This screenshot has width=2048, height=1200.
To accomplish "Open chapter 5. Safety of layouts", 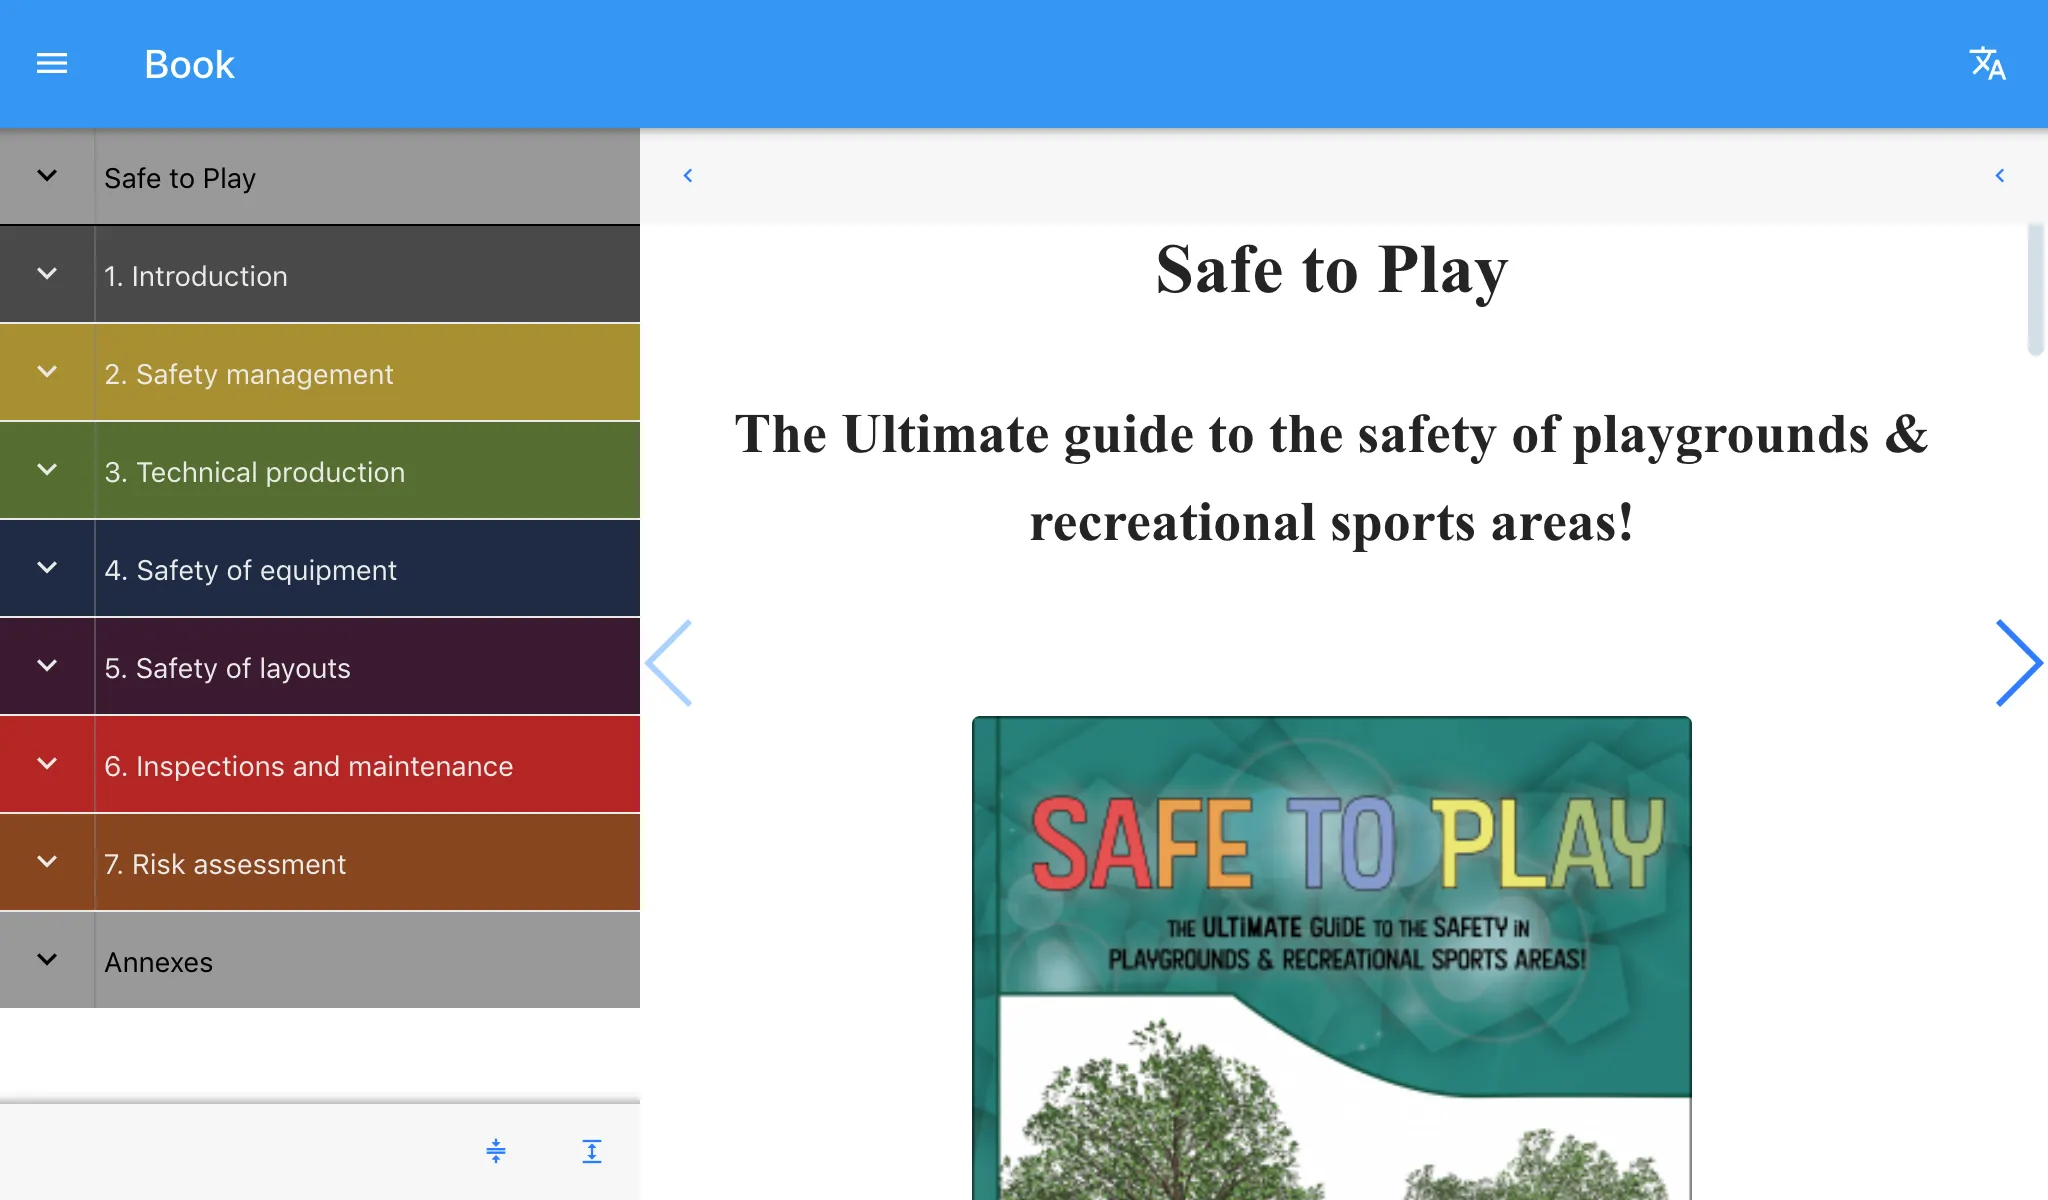I will (x=367, y=667).
